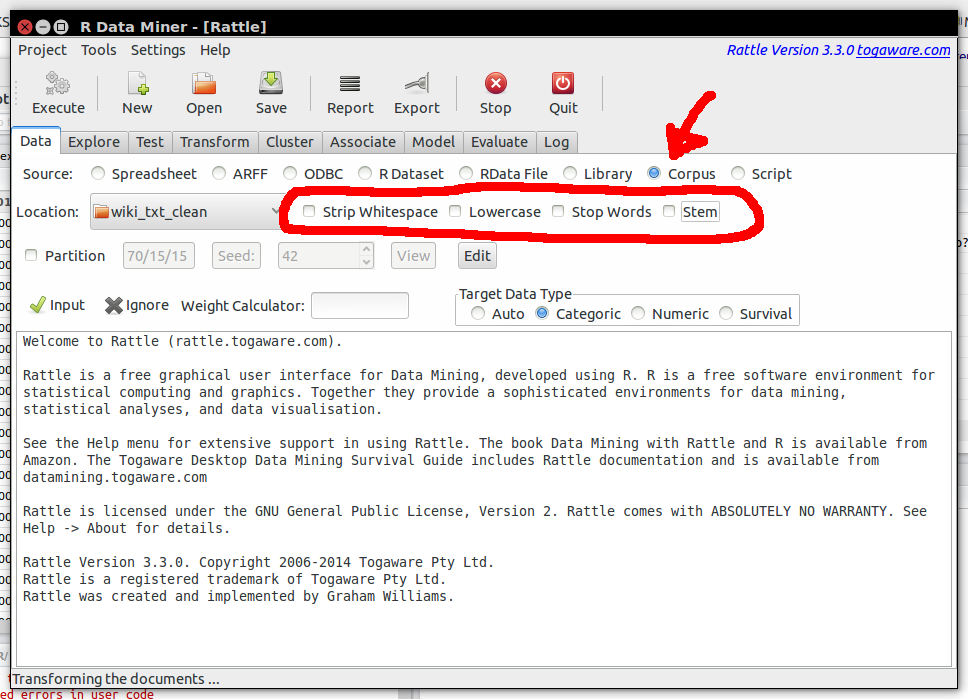Click 'Rattle was created and implemented by Graham Williams.'
Viewport: 968px width, 699px height.
tap(238, 596)
